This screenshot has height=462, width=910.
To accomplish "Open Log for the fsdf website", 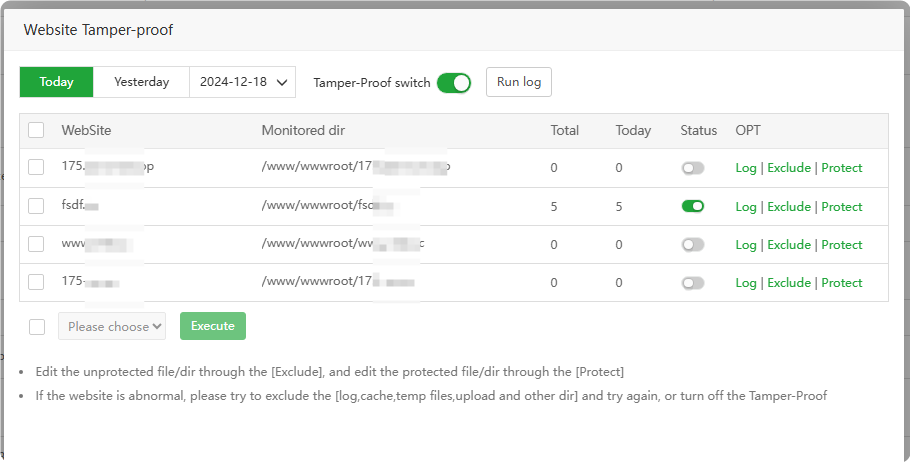I will click(745, 207).
